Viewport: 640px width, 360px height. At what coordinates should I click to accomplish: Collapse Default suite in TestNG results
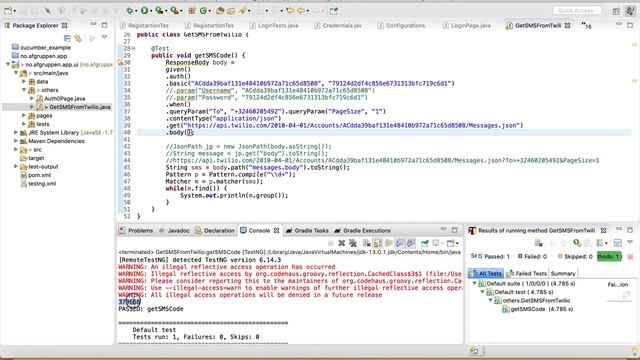point(475,283)
